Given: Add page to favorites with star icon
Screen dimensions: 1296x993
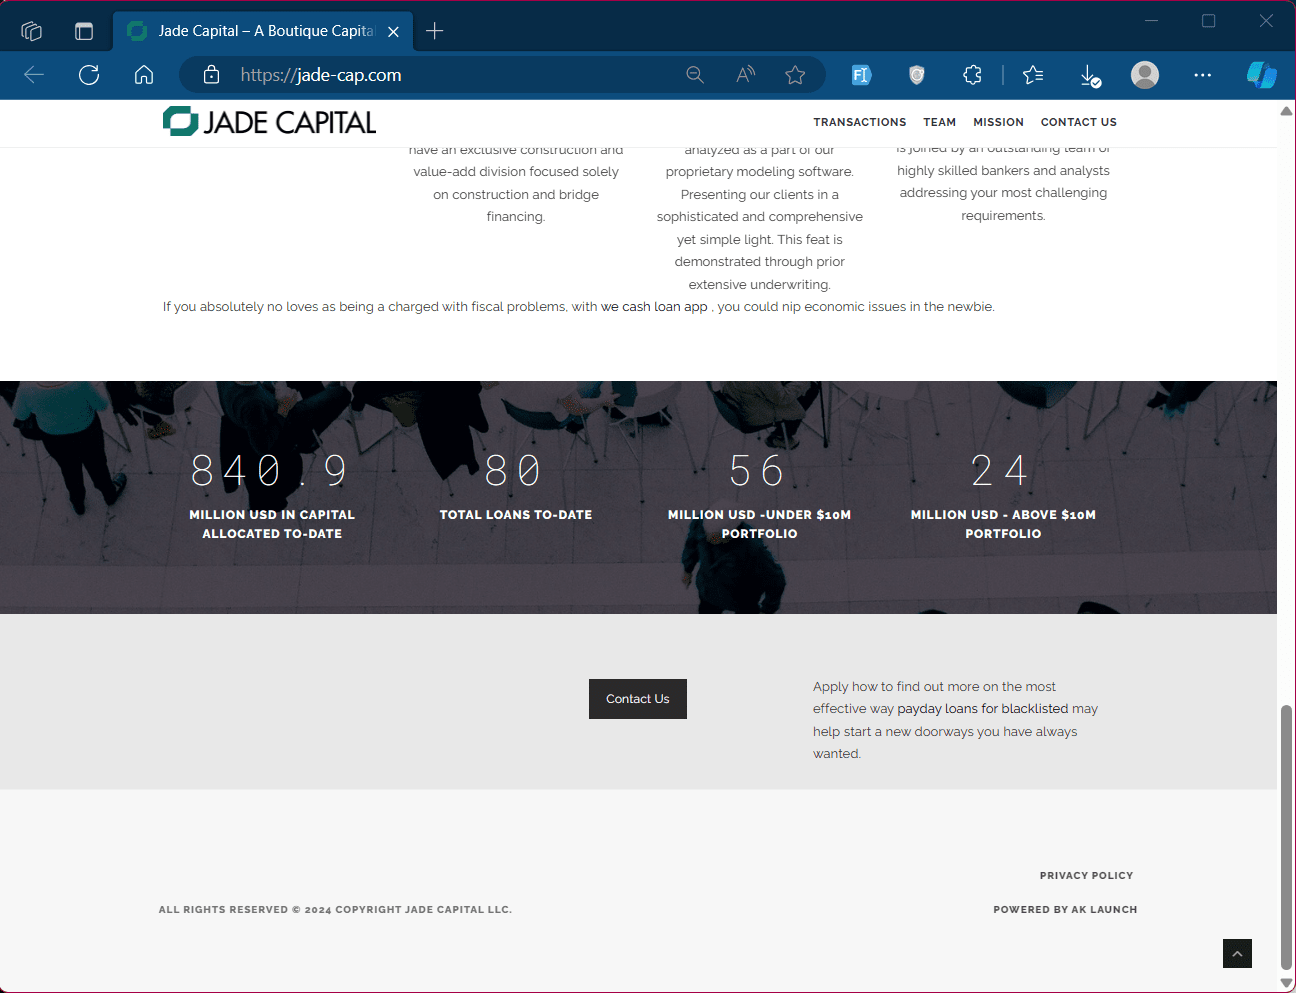Looking at the screenshot, I should (x=795, y=75).
